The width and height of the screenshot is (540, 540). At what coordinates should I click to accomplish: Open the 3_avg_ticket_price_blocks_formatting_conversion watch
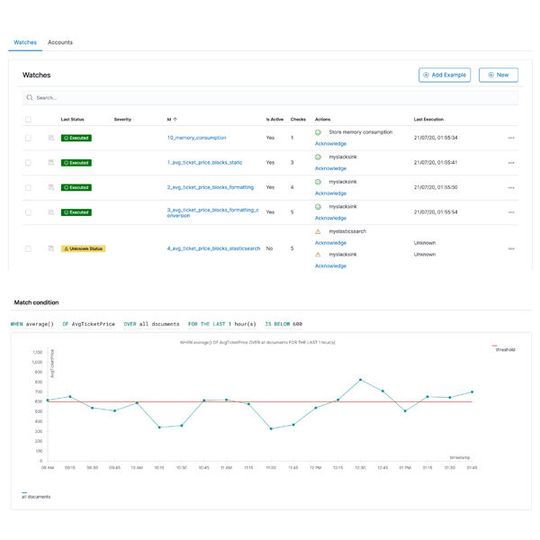click(212, 212)
